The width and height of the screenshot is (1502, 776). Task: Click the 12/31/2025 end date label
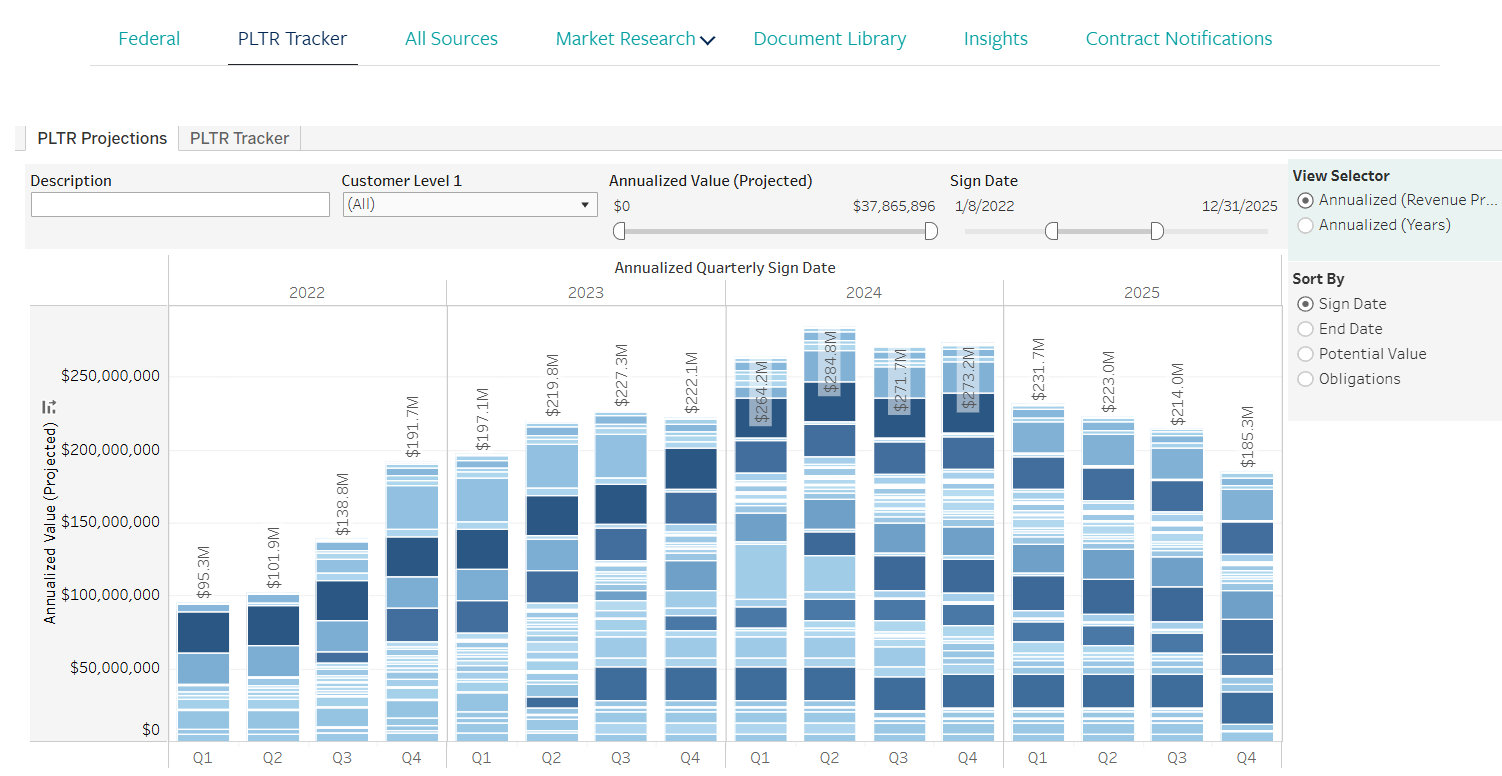1240,206
